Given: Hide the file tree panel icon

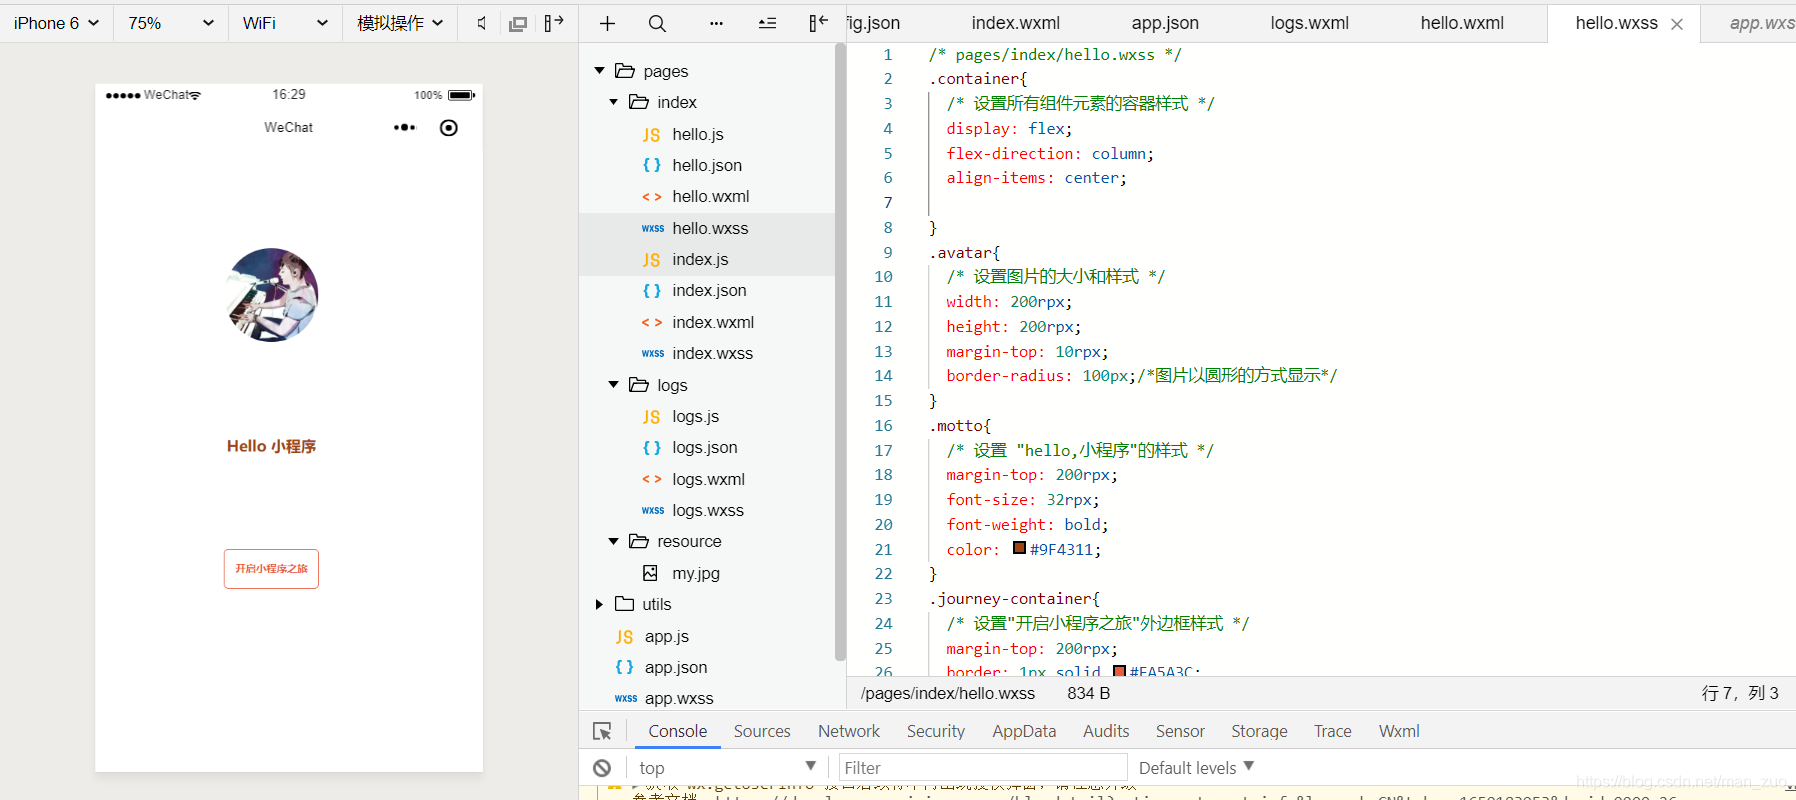Looking at the screenshot, I should coord(818,23).
